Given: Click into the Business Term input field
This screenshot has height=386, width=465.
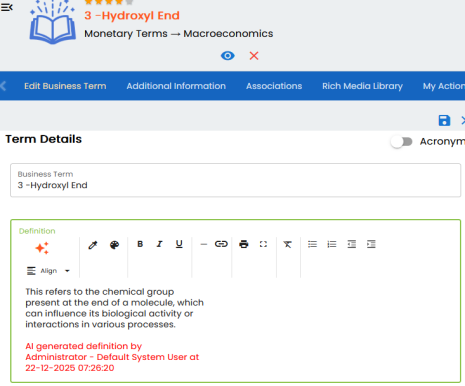Looking at the screenshot, I should pyautogui.click(x=235, y=180).
